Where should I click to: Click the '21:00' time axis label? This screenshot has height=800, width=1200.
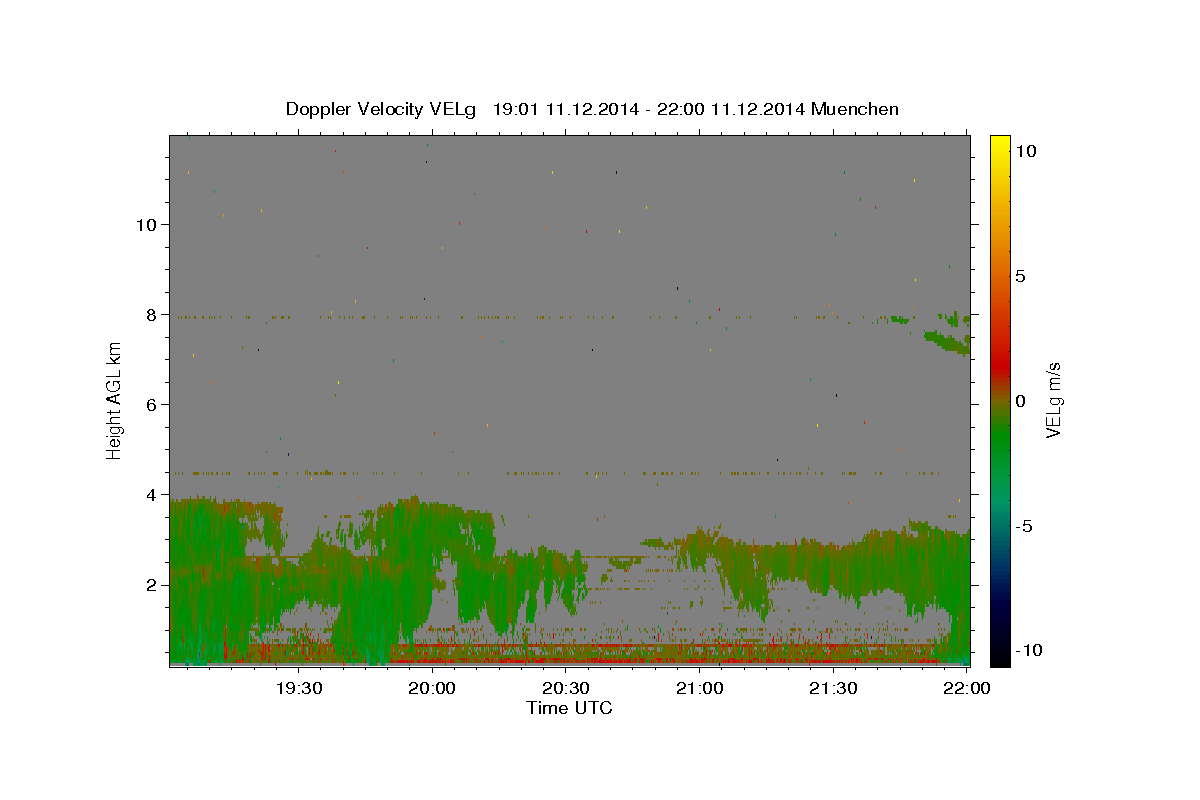[x=700, y=689]
